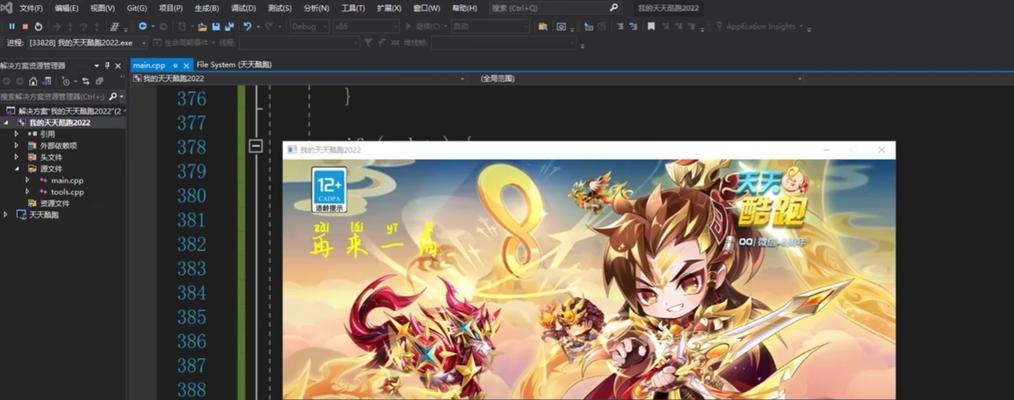The width and height of the screenshot is (1014, 400).
Task: Click the search magnifier in title bar
Action: tap(614, 8)
